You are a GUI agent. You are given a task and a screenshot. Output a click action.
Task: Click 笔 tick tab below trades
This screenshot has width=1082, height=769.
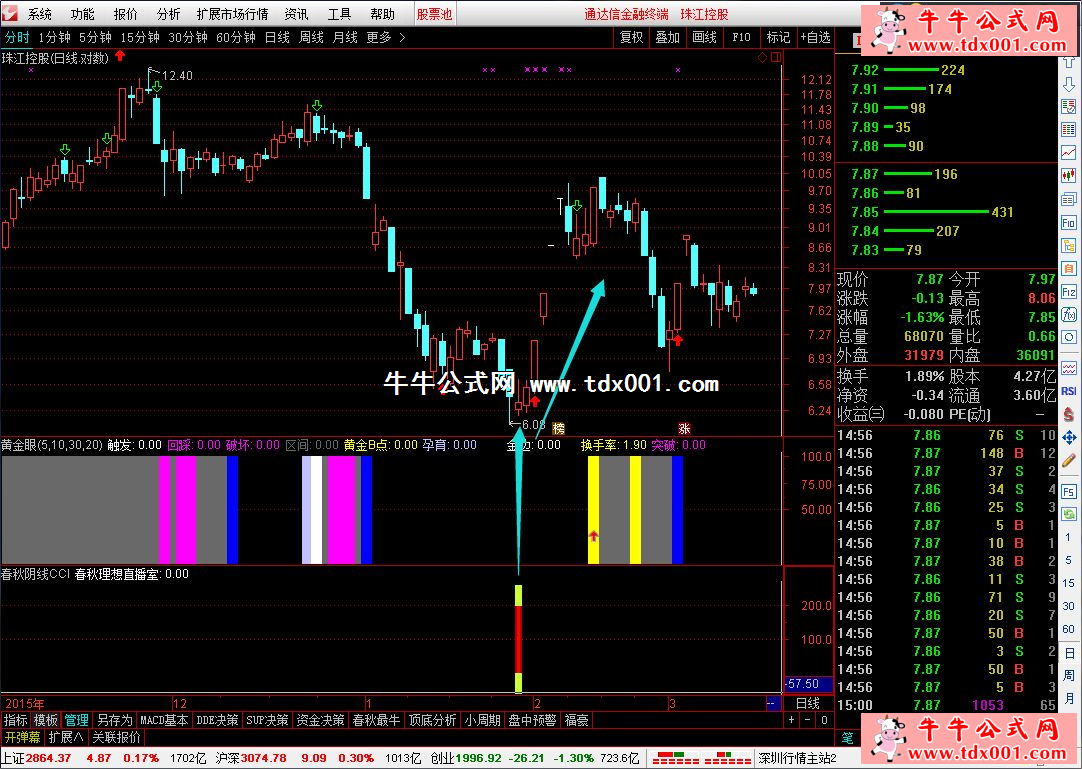(847, 738)
